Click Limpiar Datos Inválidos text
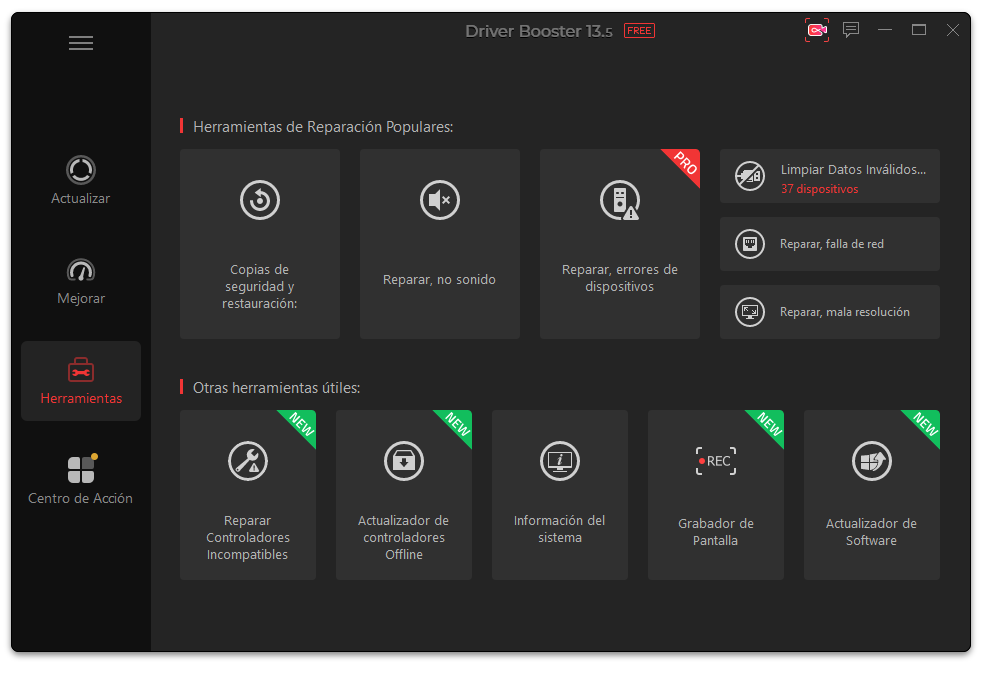 [853, 169]
